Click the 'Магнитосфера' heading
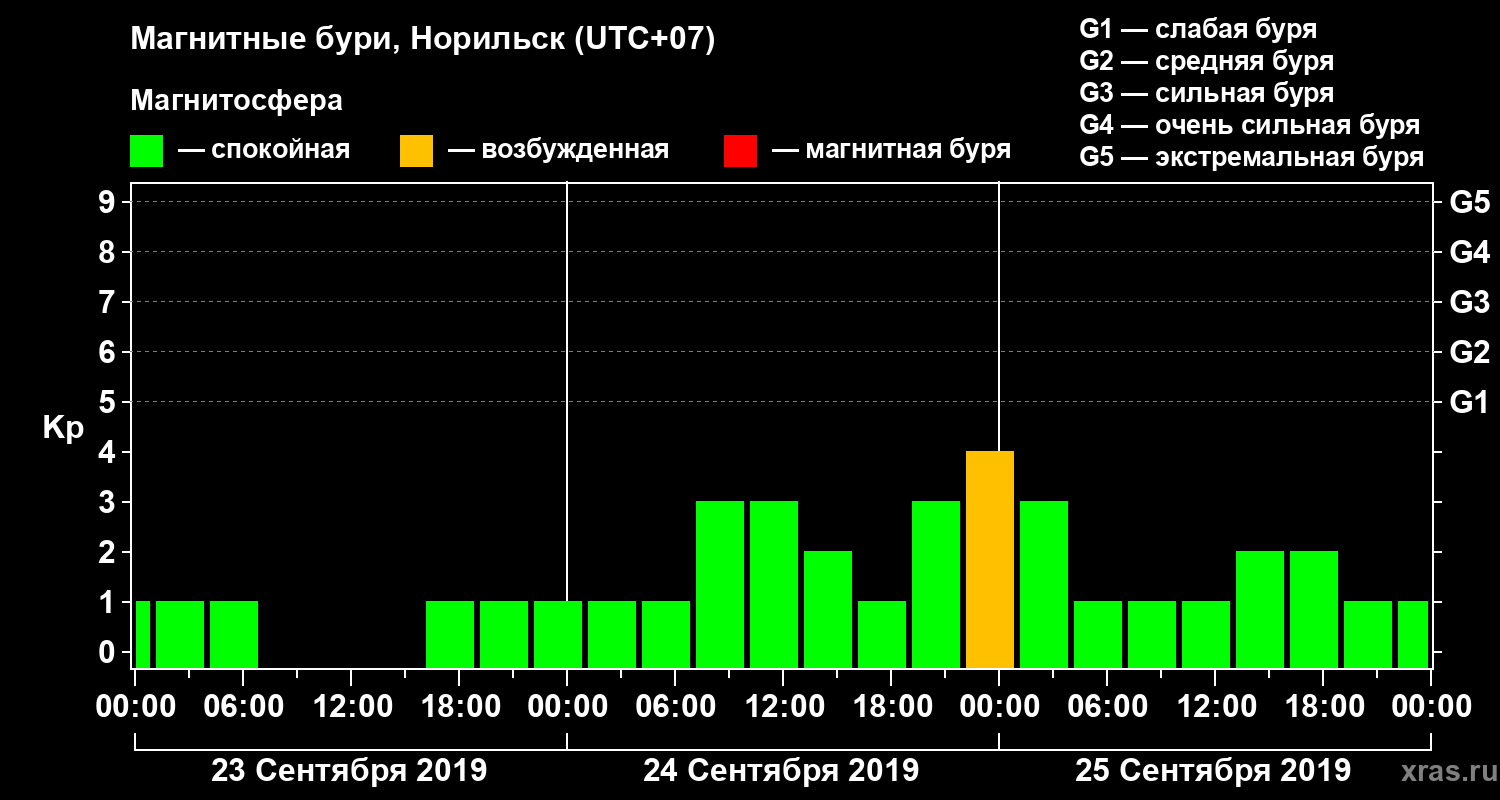The image size is (1500, 800). (236, 101)
